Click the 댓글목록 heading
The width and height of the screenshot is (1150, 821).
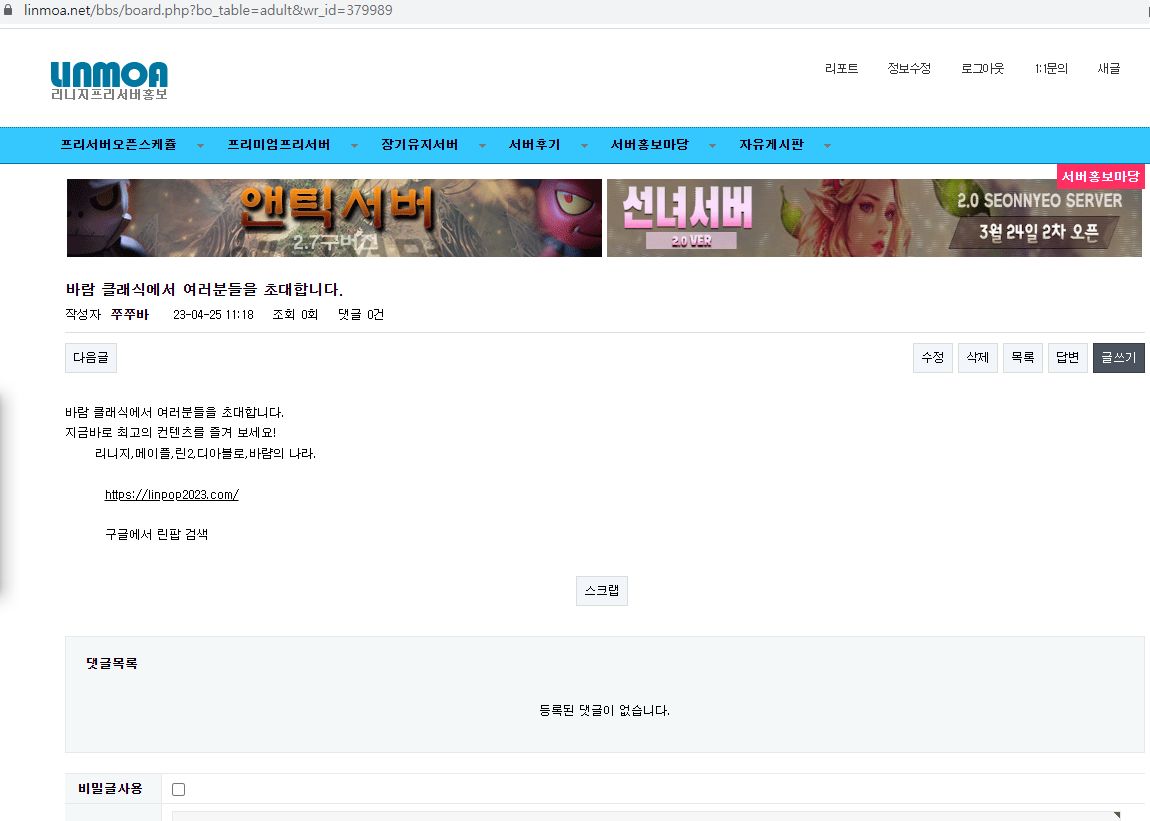111,663
